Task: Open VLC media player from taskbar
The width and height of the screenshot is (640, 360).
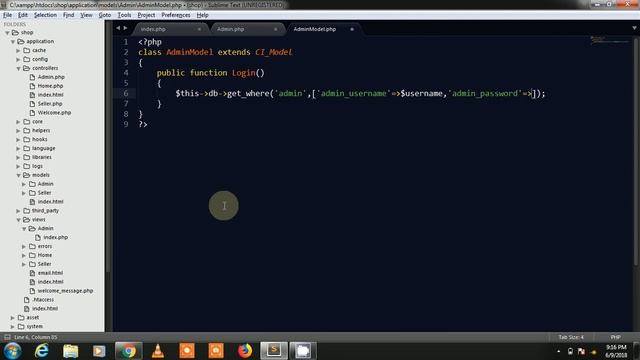Action: pyautogui.click(x=158, y=351)
